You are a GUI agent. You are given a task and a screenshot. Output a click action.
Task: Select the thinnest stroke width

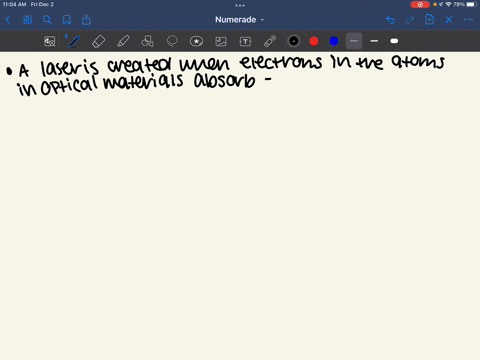354,41
